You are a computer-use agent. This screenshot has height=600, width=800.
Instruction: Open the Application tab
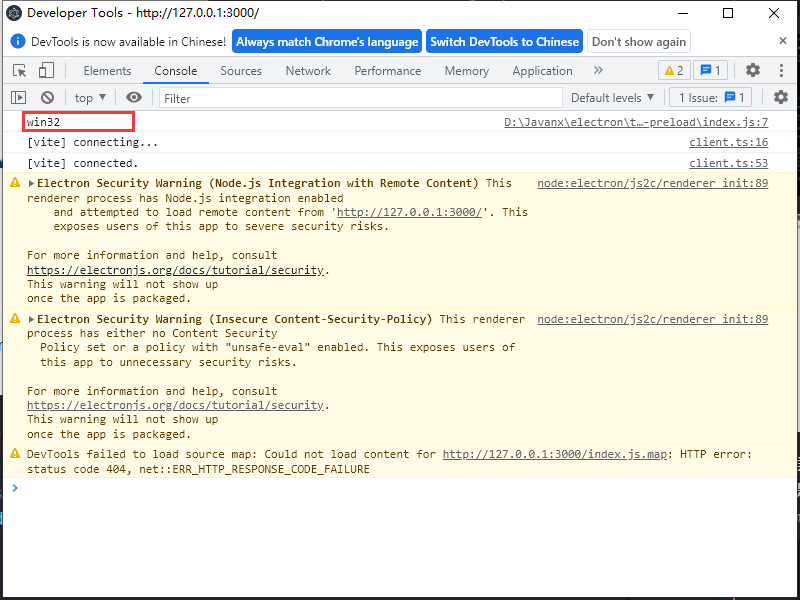[x=542, y=71]
